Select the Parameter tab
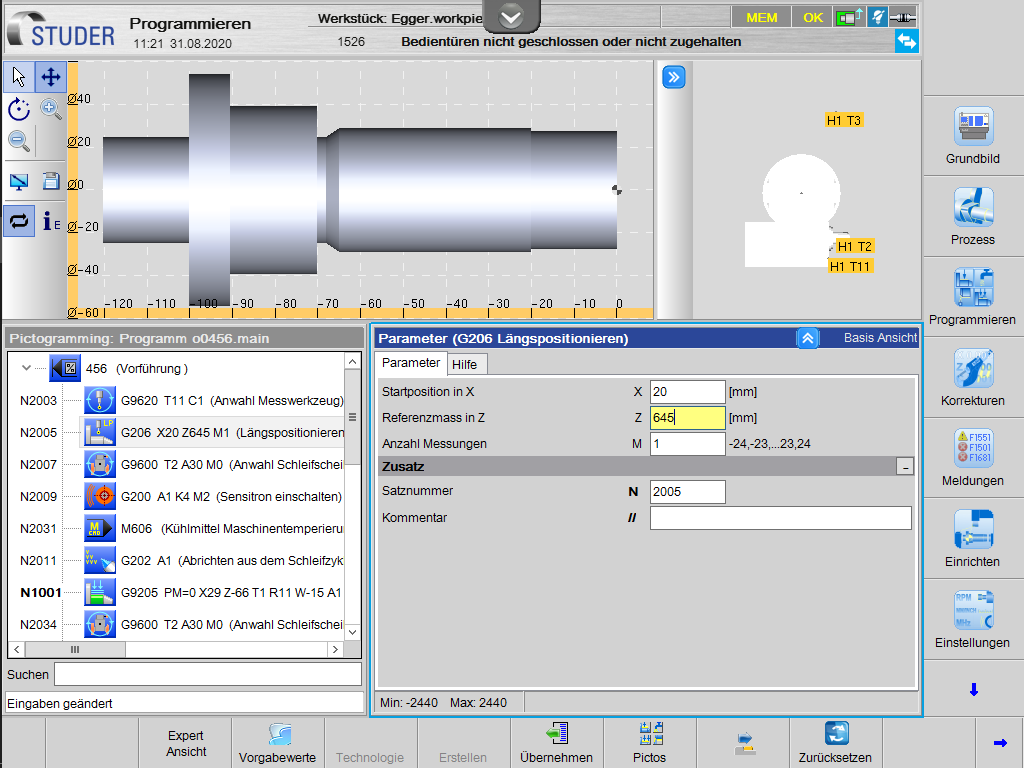This screenshot has width=1024, height=768. [410, 363]
